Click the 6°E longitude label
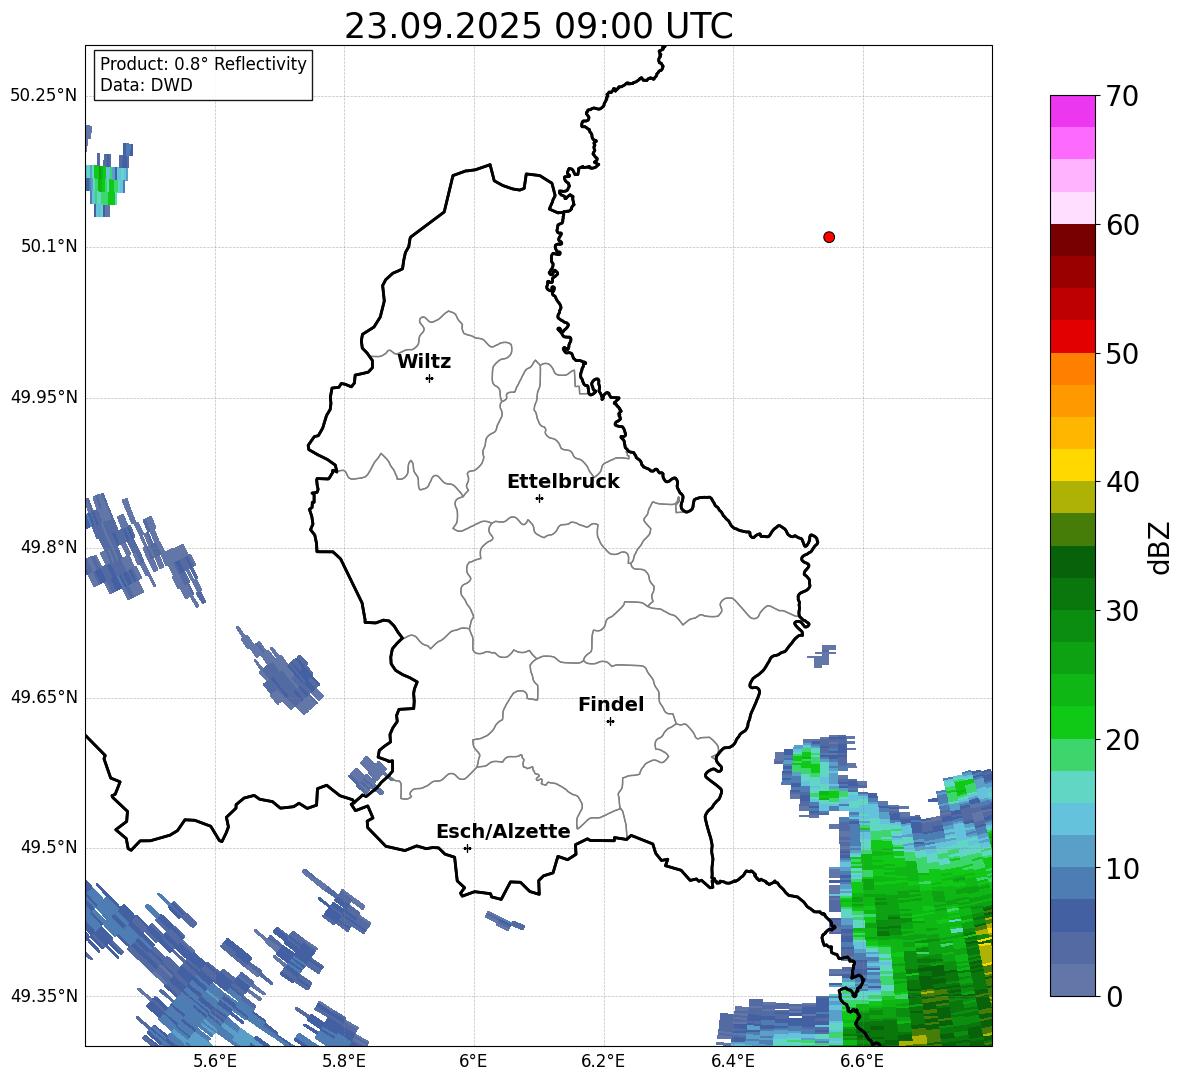The width and height of the screenshot is (1184, 1081). tap(473, 1061)
